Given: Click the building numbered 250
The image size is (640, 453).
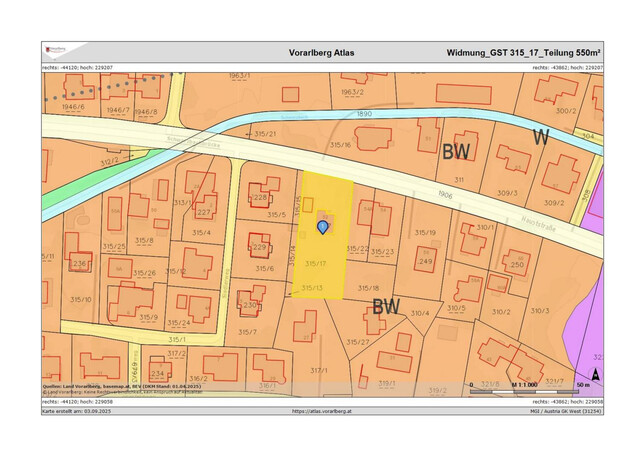Looking at the screenshot, I should point(517,264).
